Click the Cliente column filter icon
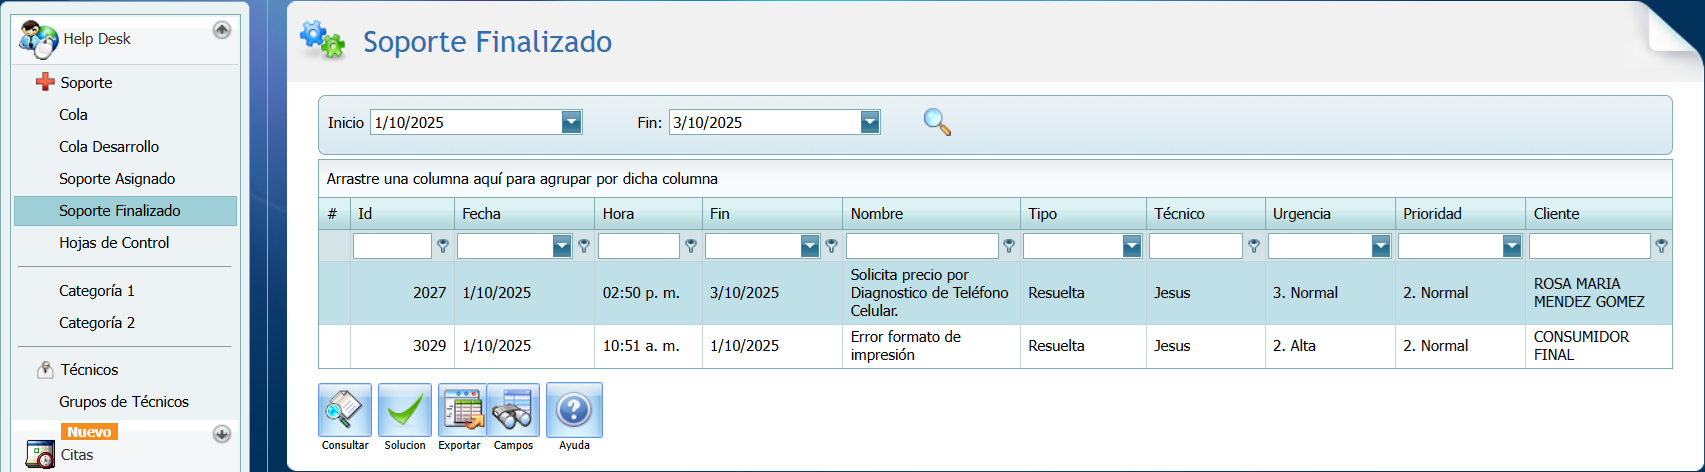This screenshot has height=472, width=1705. pyautogui.click(x=1661, y=246)
